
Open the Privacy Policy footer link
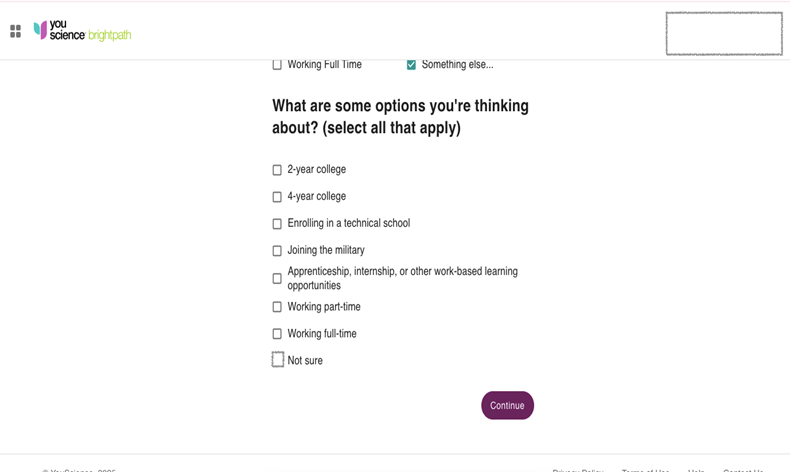click(x=578, y=469)
